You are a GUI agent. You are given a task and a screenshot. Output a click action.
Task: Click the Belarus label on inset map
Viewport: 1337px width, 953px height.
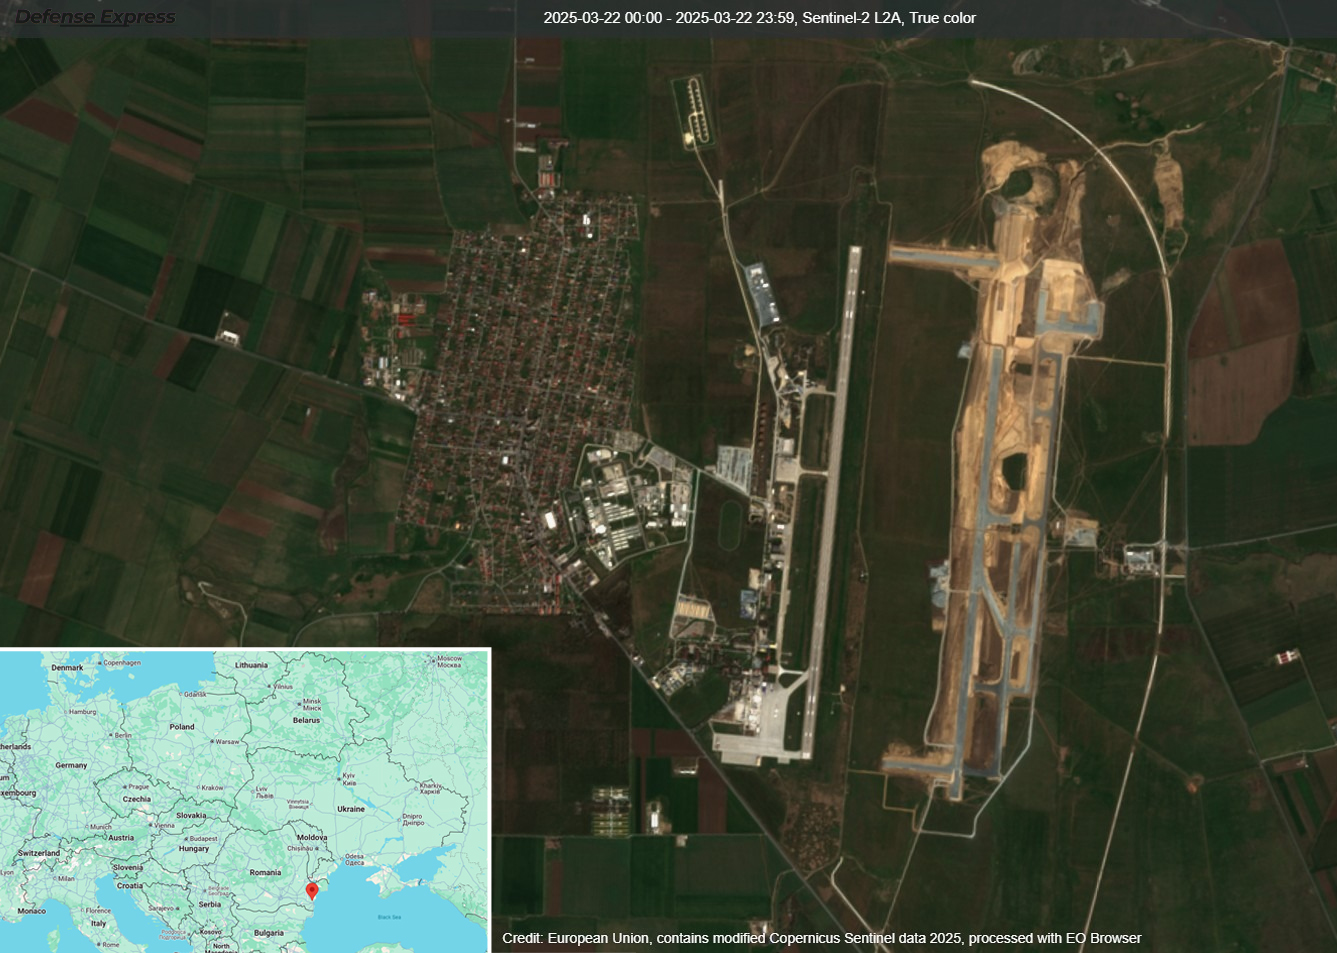click(306, 720)
